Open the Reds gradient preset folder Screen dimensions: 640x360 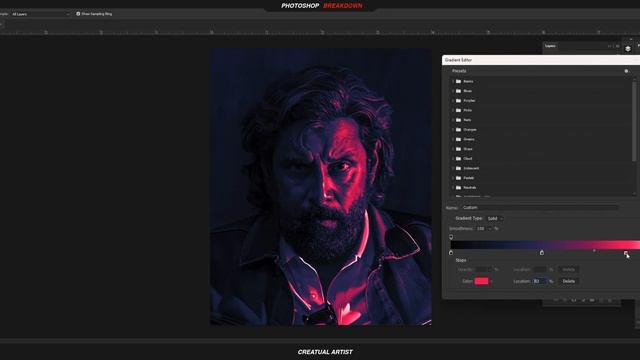click(x=458, y=120)
